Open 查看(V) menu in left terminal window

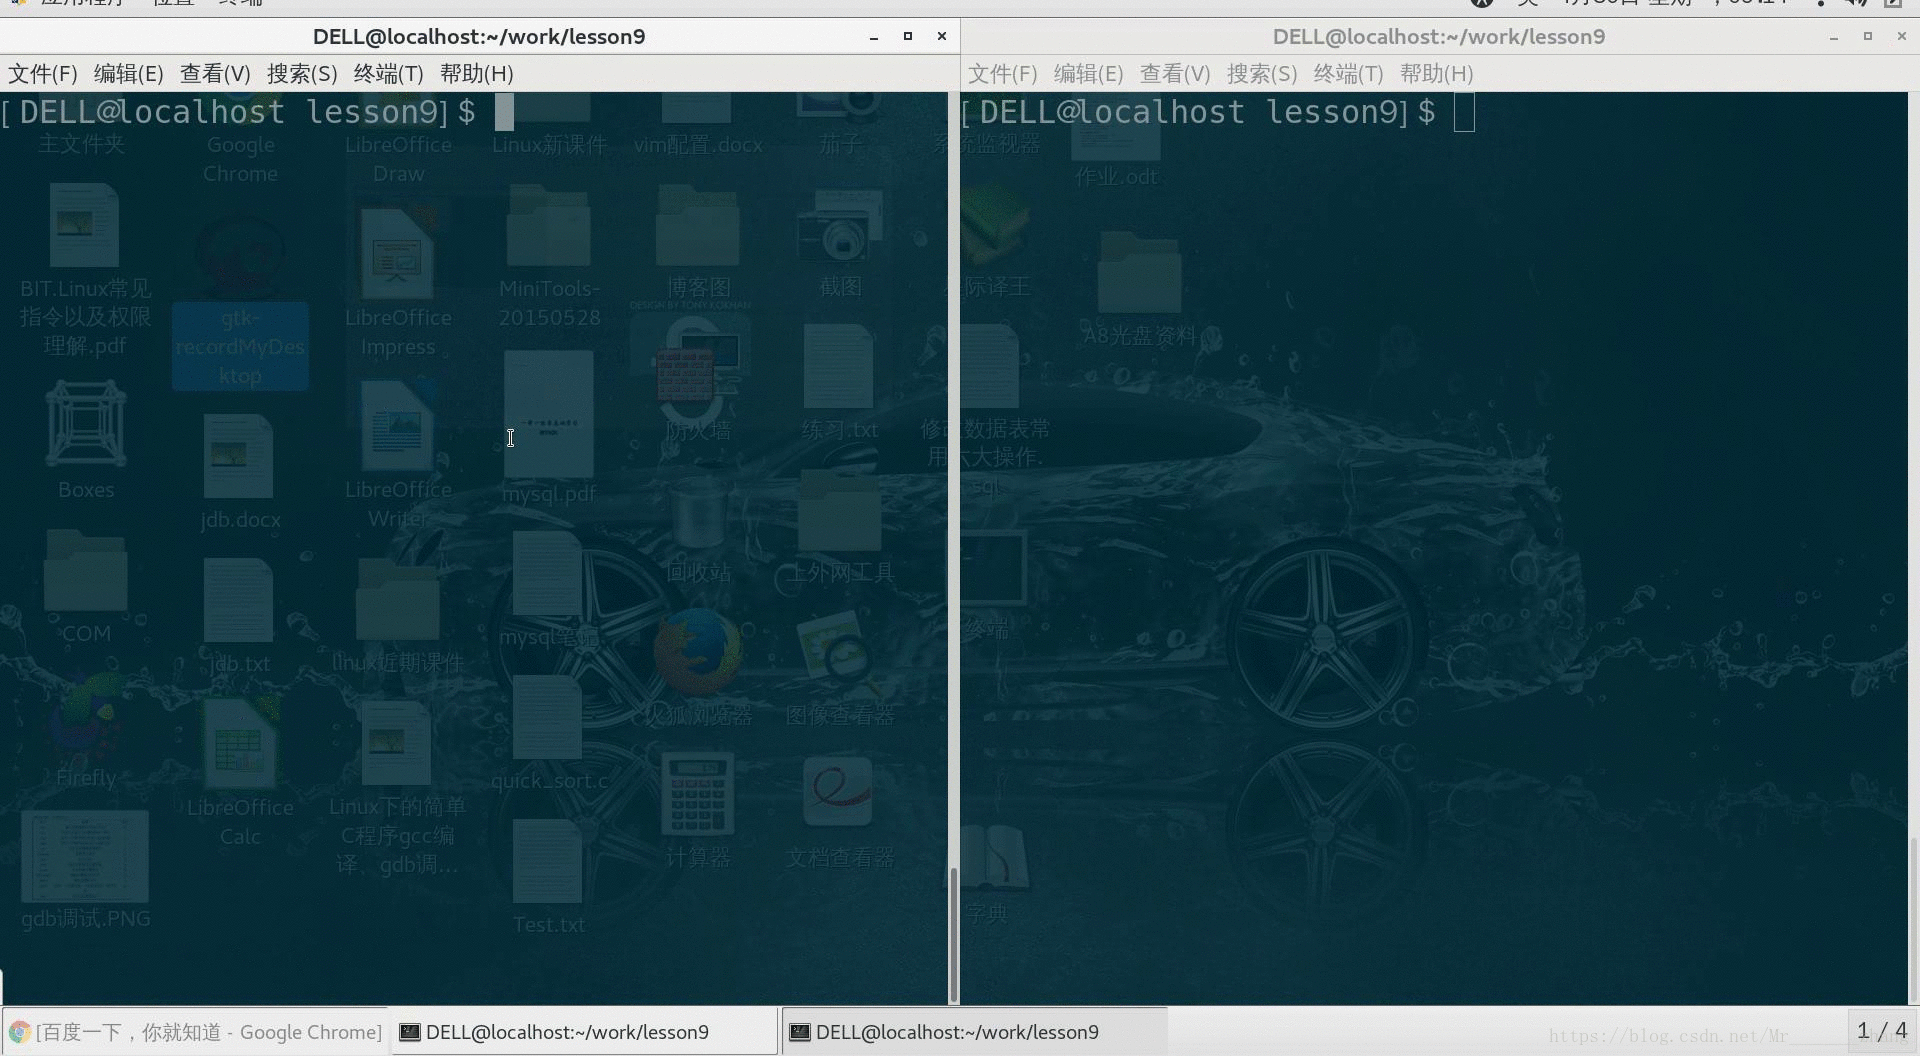[215, 74]
